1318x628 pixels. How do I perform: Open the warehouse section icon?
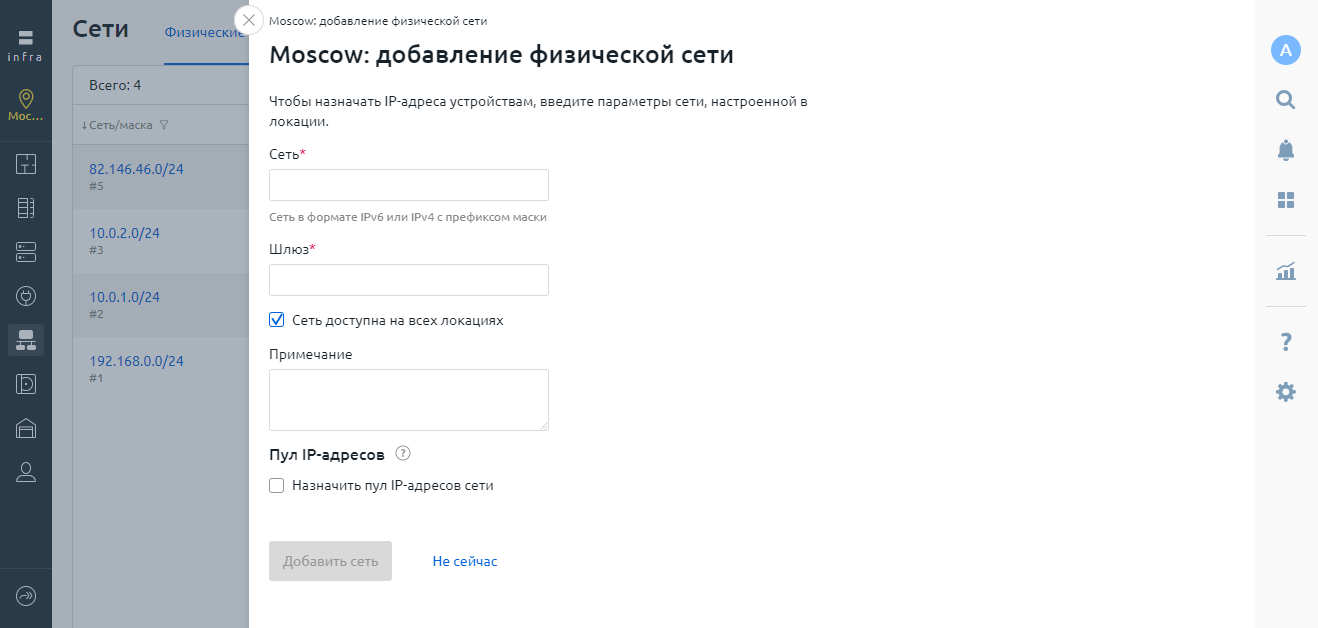coord(26,428)
